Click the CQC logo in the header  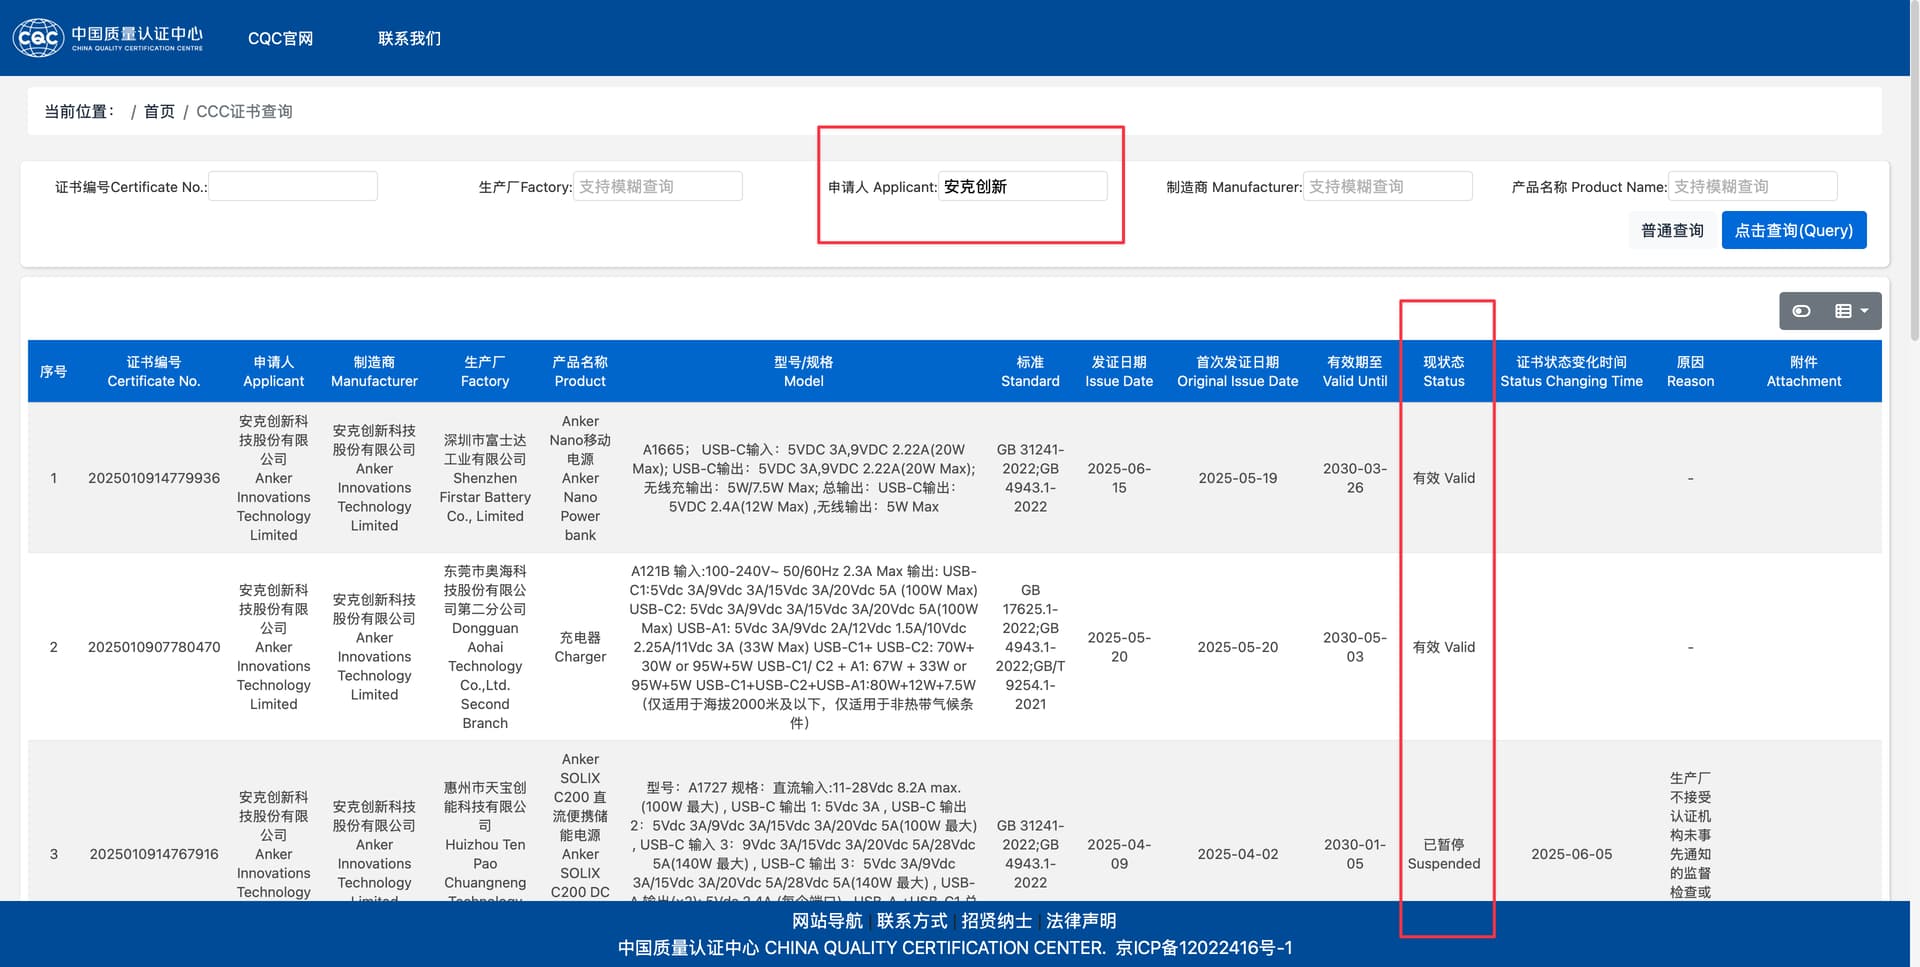pos(108,38)
